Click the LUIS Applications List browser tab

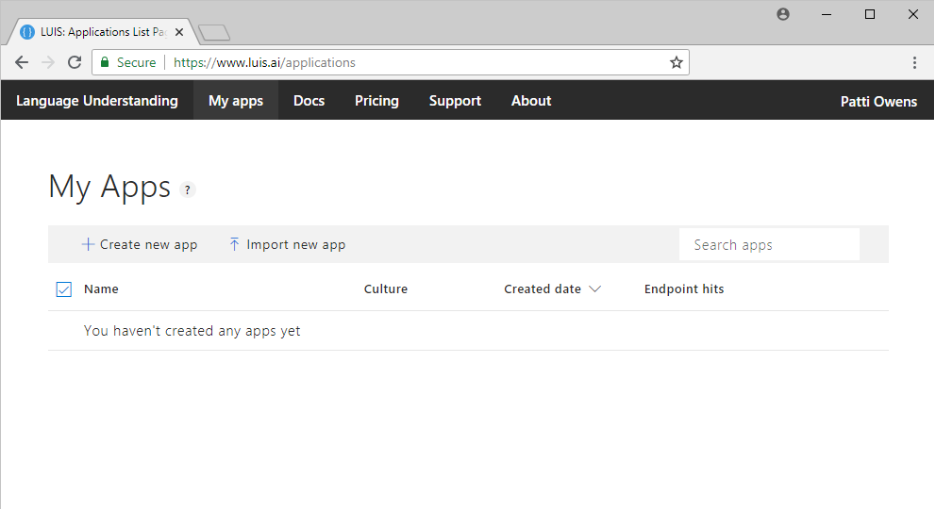coord(101,32)
